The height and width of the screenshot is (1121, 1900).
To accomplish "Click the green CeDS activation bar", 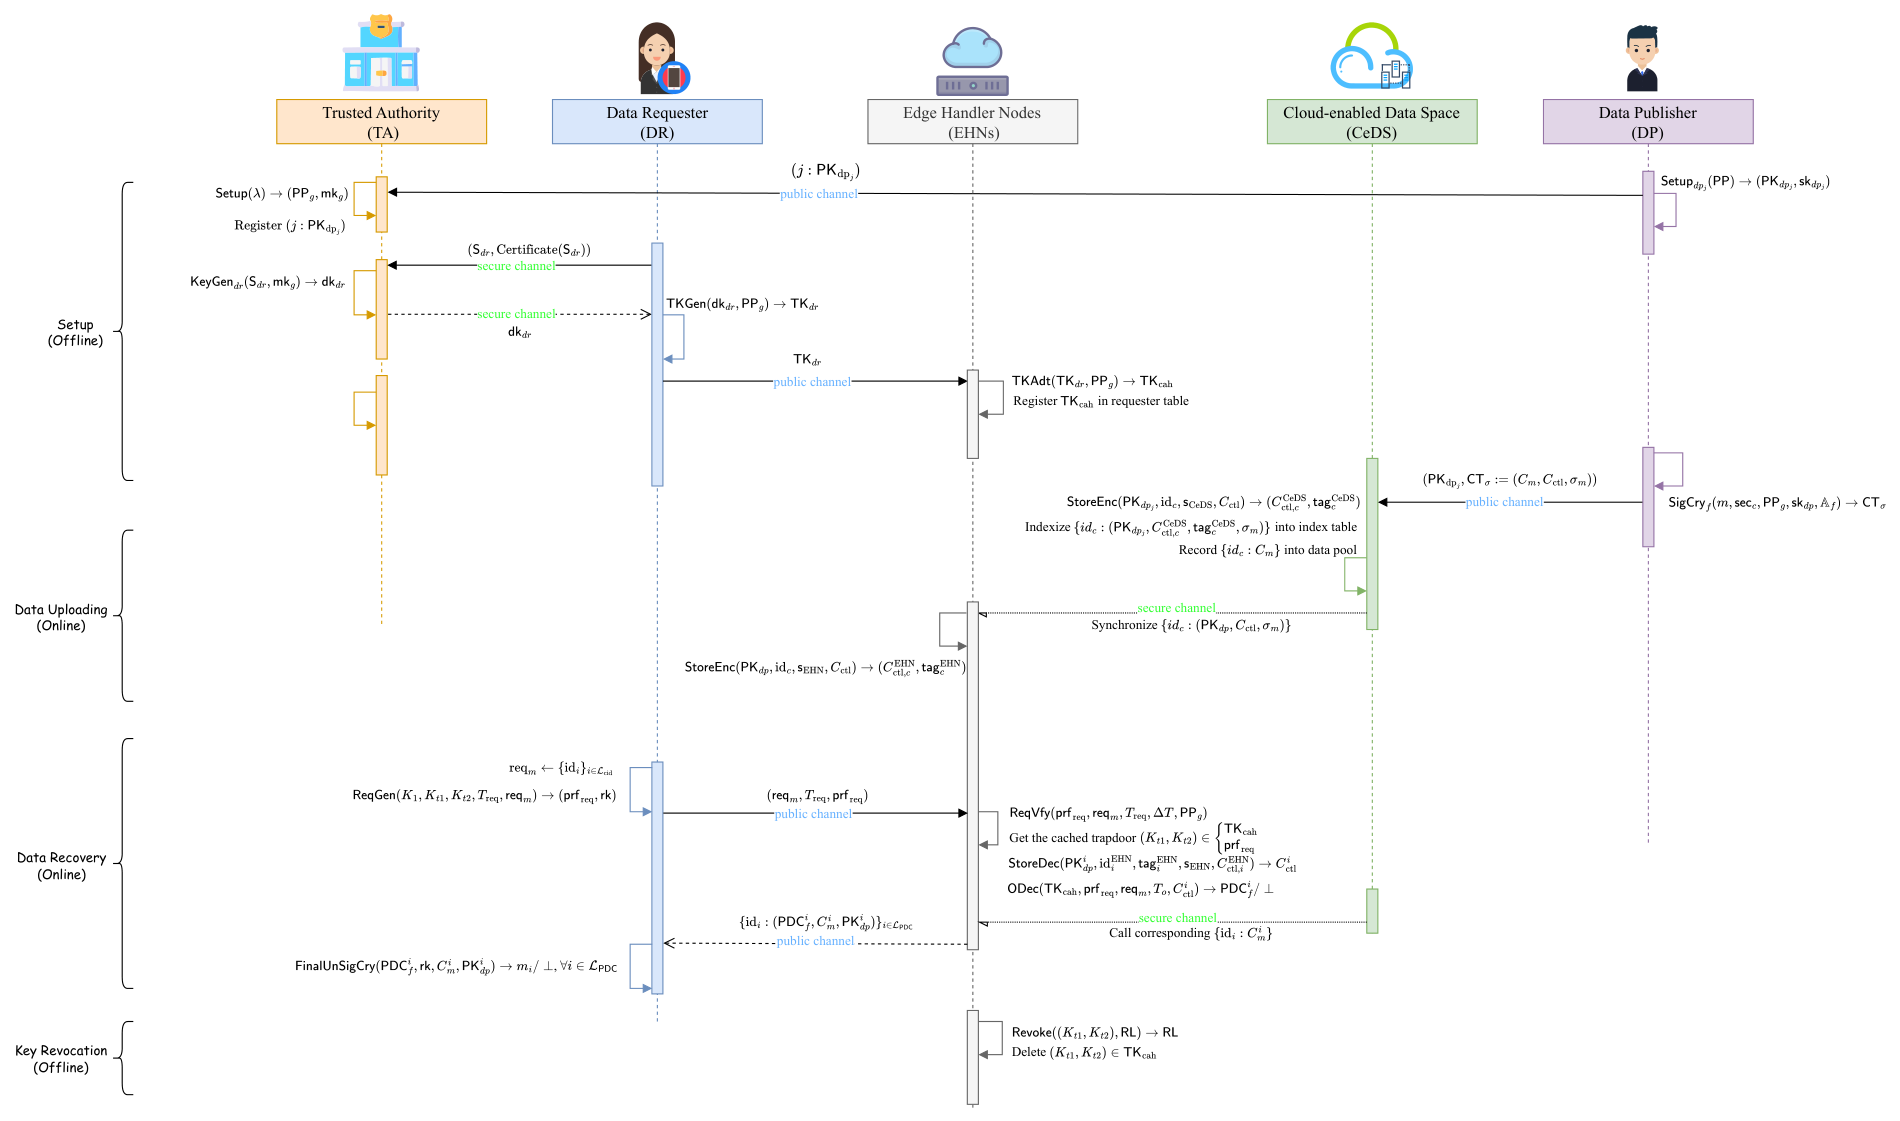I will (x=1372, y=544).
